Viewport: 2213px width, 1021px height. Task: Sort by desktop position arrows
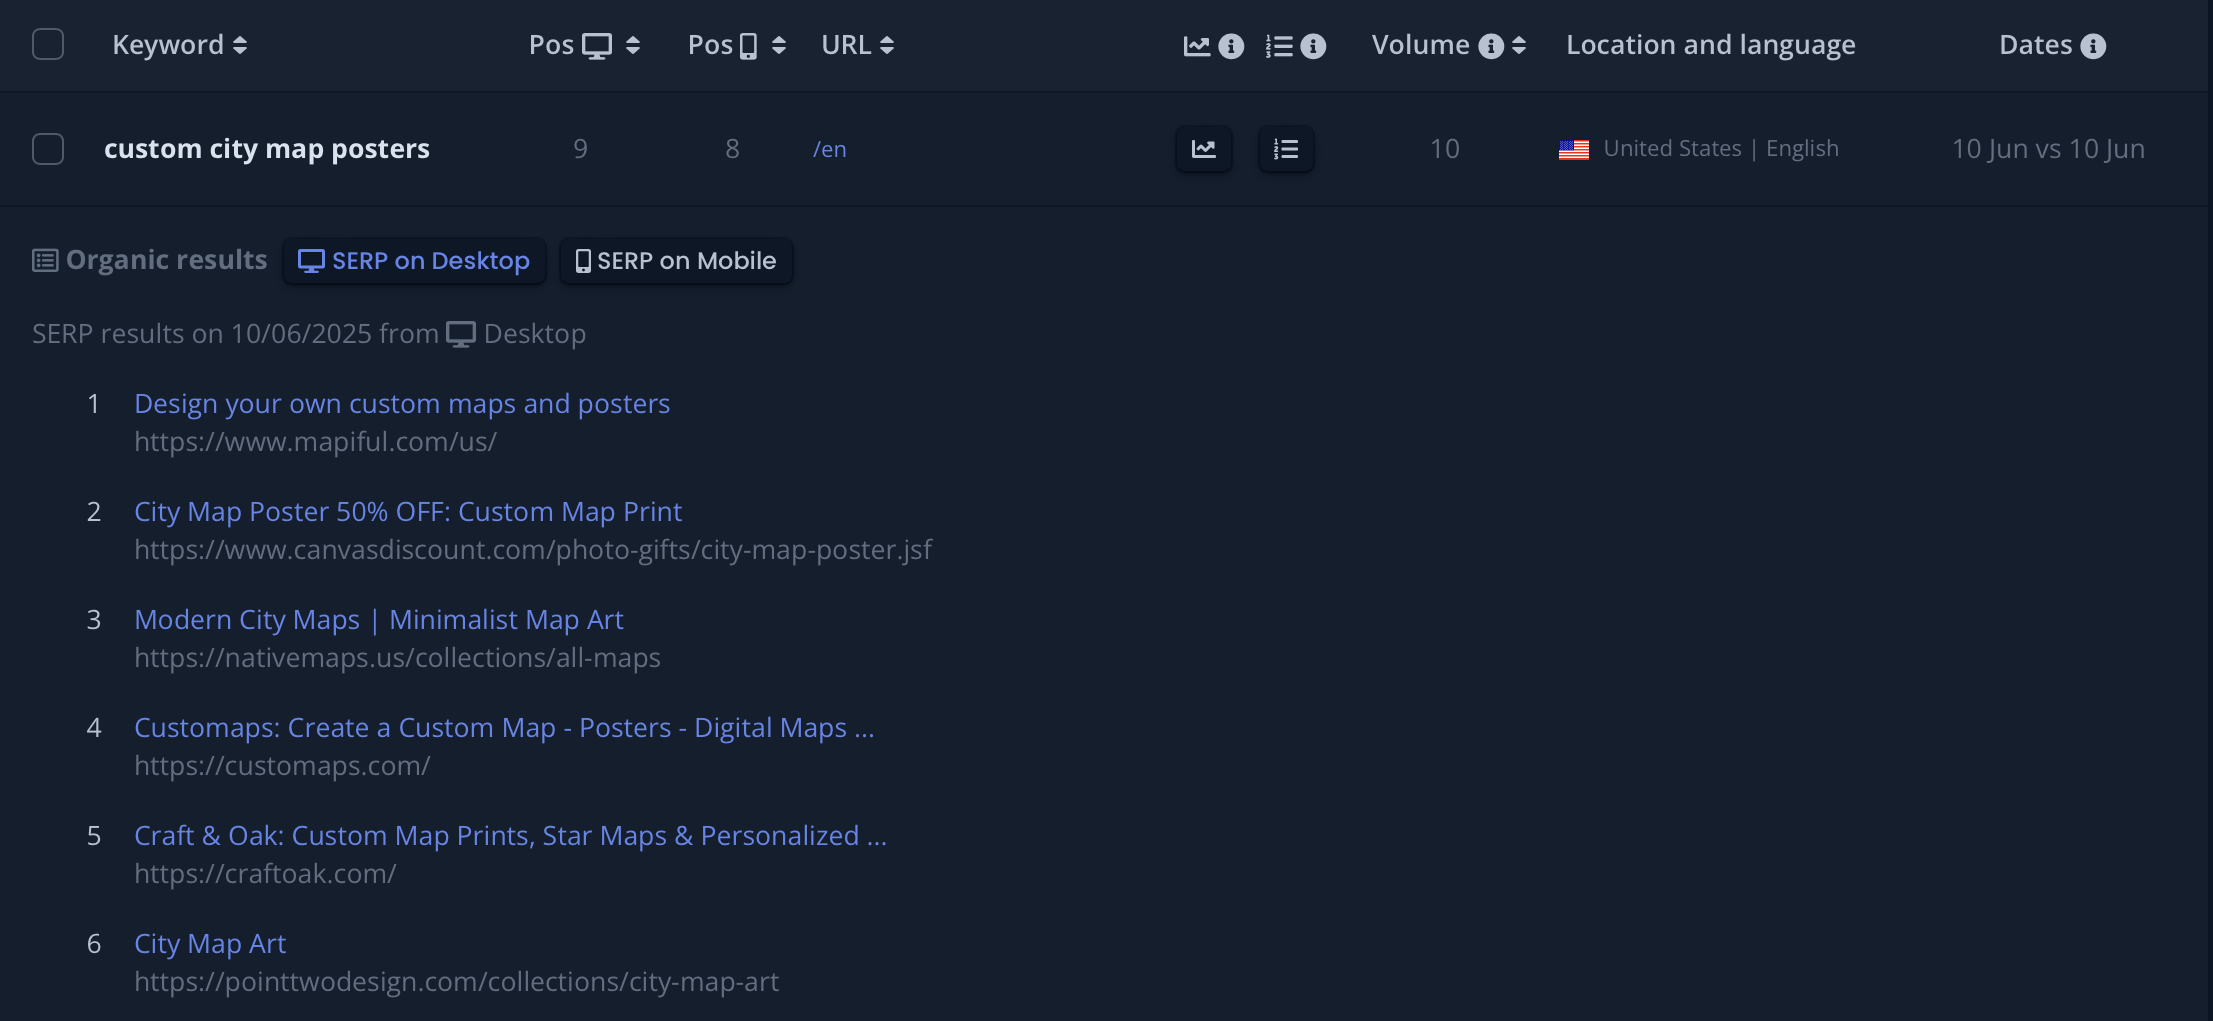(x=632, y=45)
